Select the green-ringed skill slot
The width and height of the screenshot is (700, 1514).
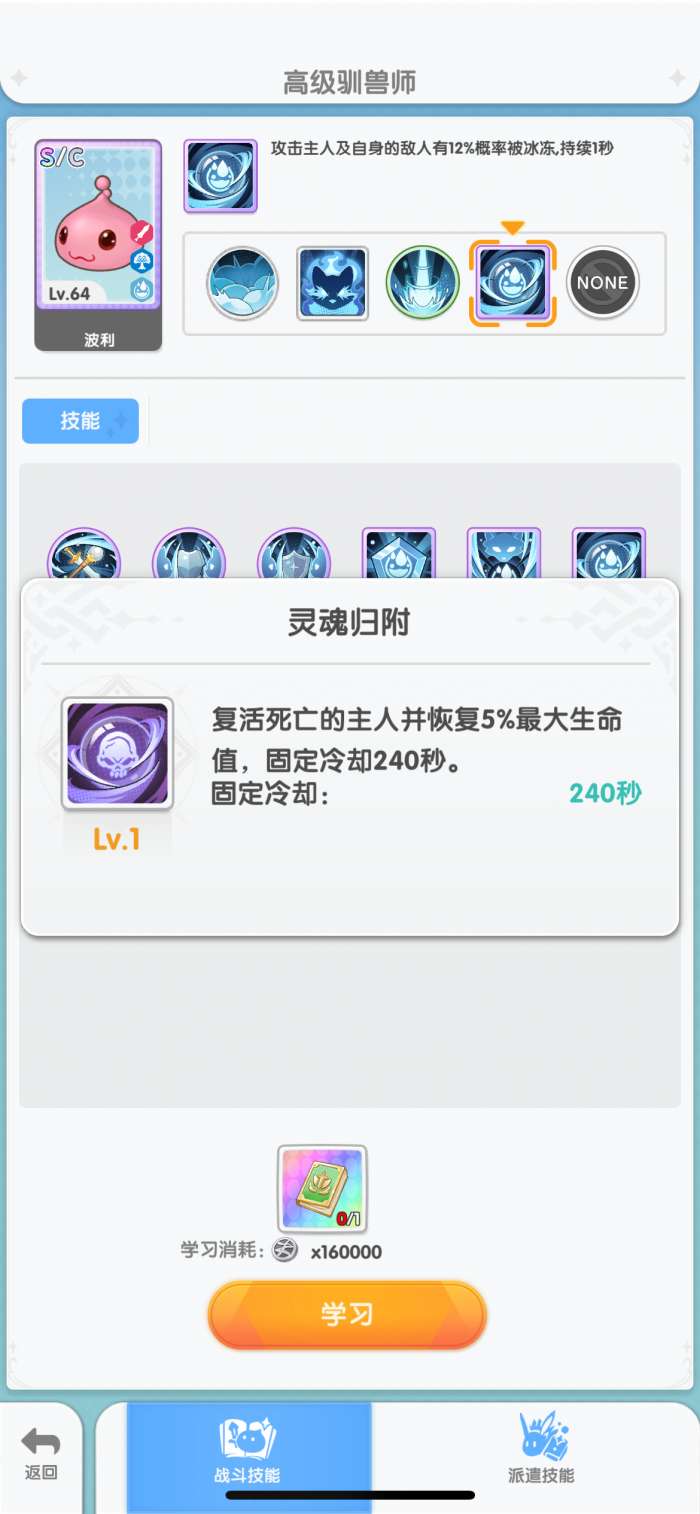[423, 283]
